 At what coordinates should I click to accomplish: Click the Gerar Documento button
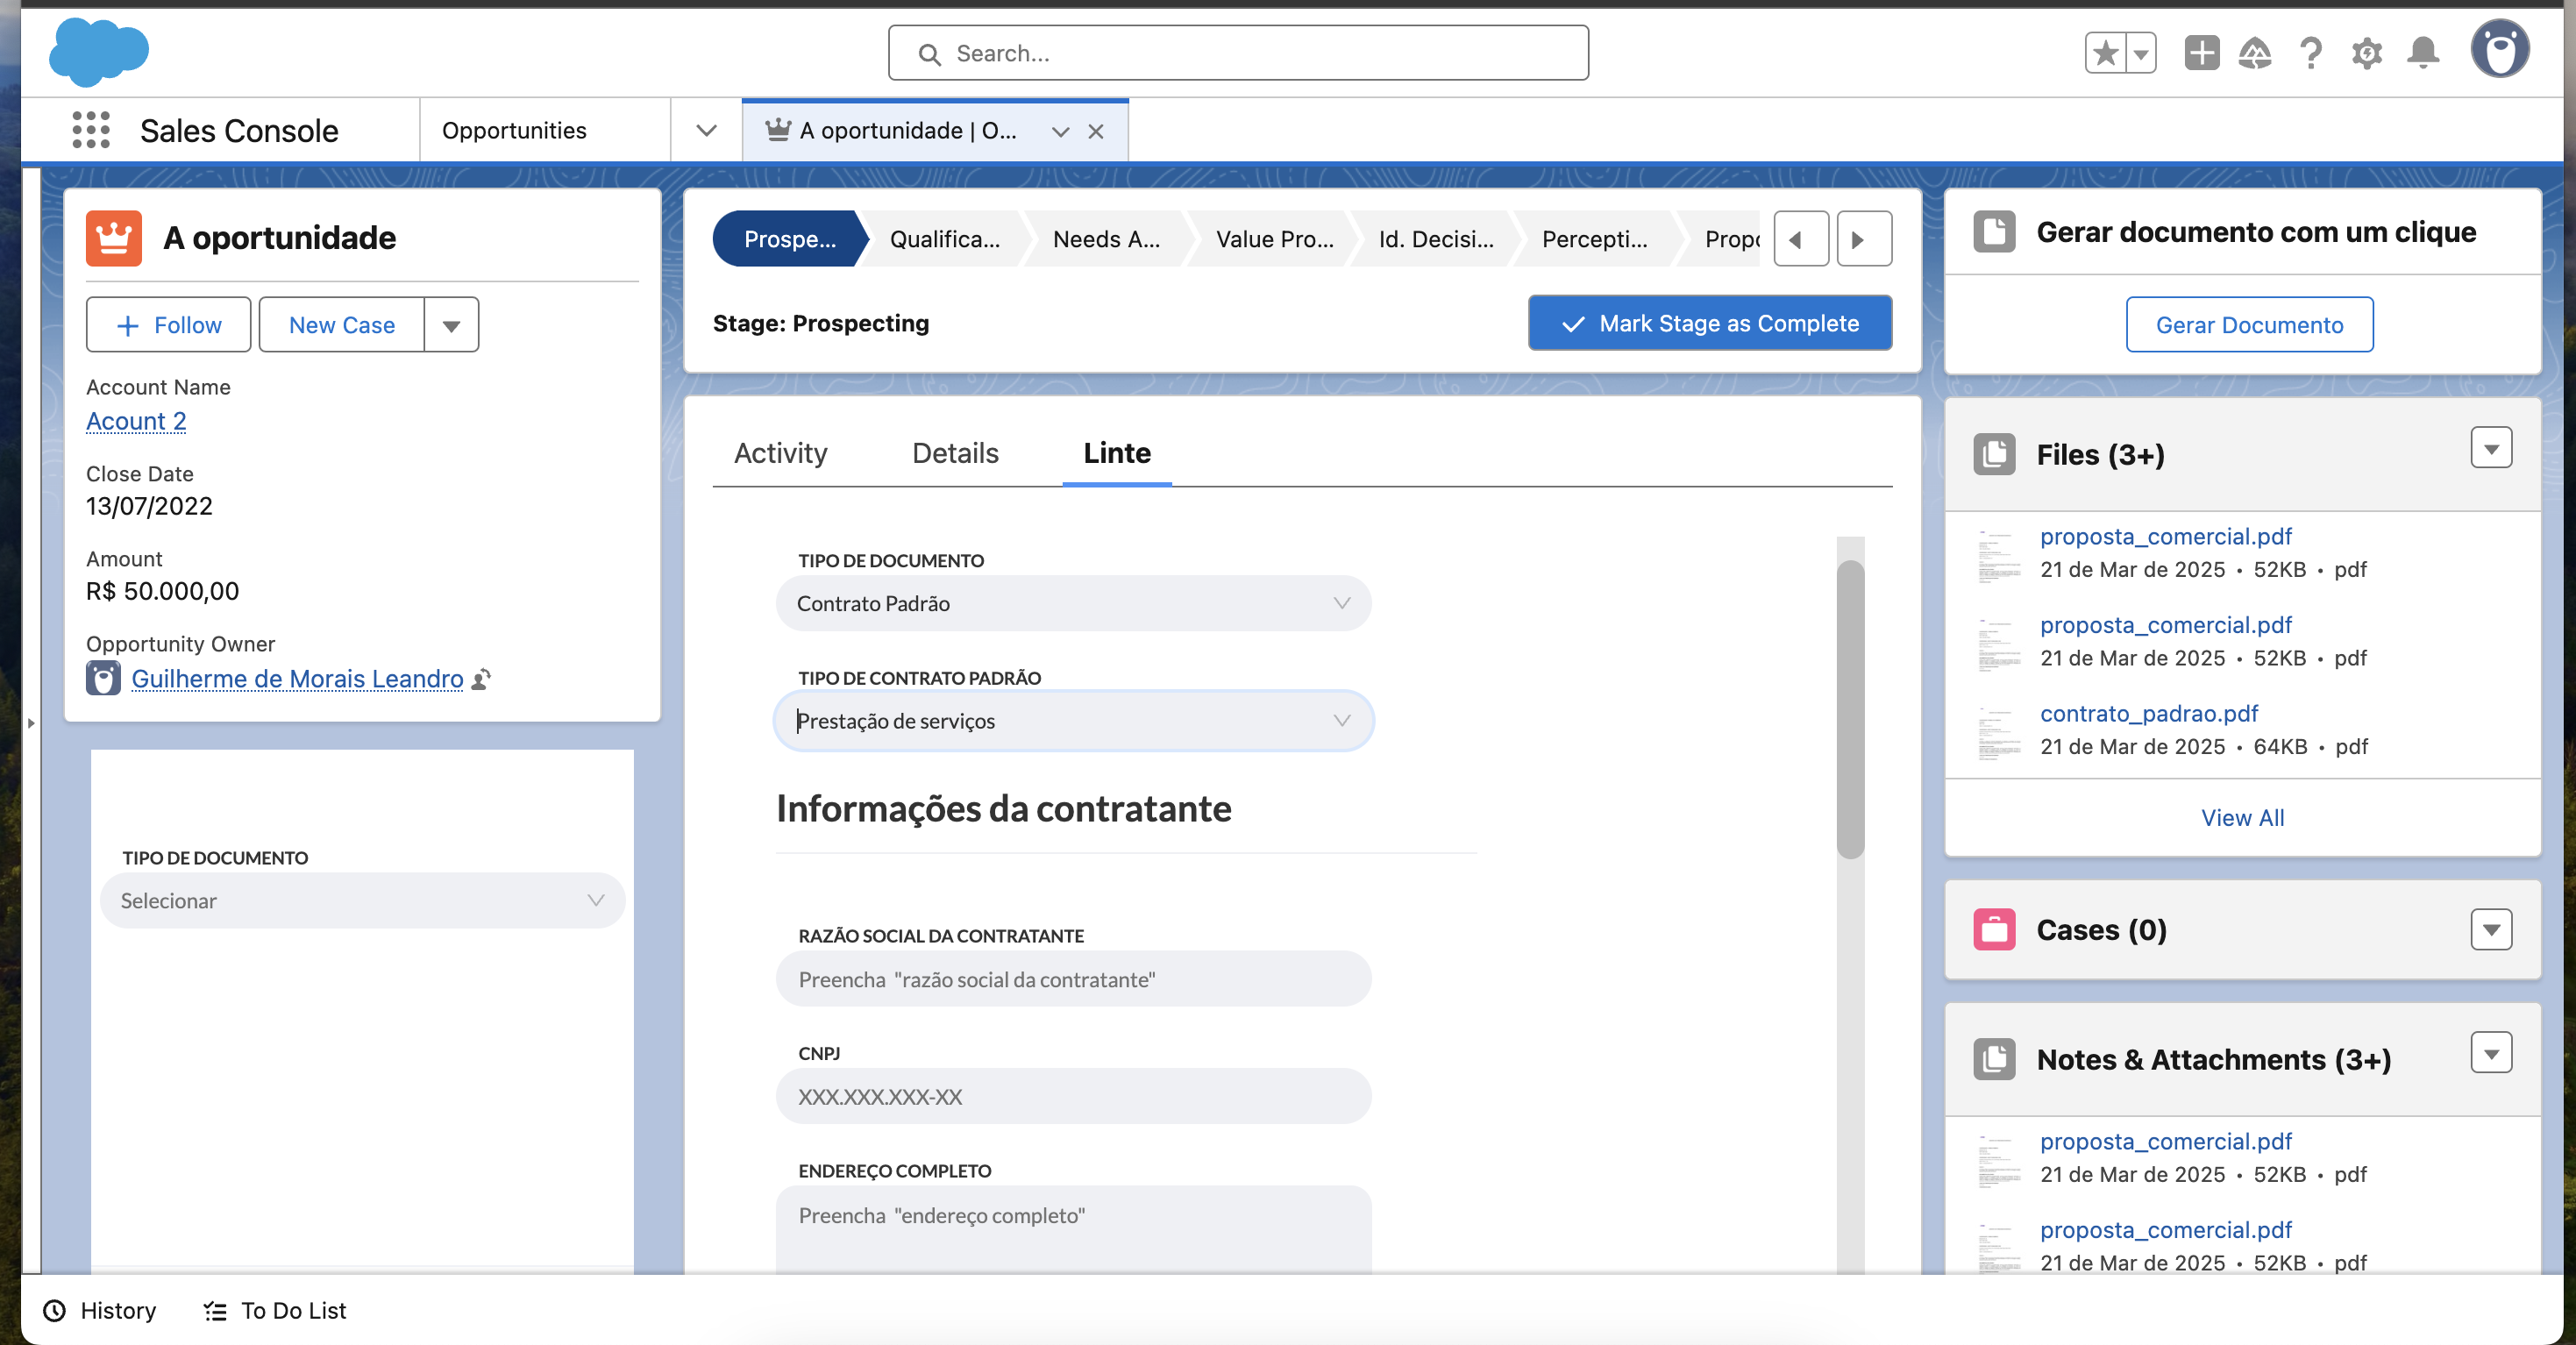(2249, 325)
